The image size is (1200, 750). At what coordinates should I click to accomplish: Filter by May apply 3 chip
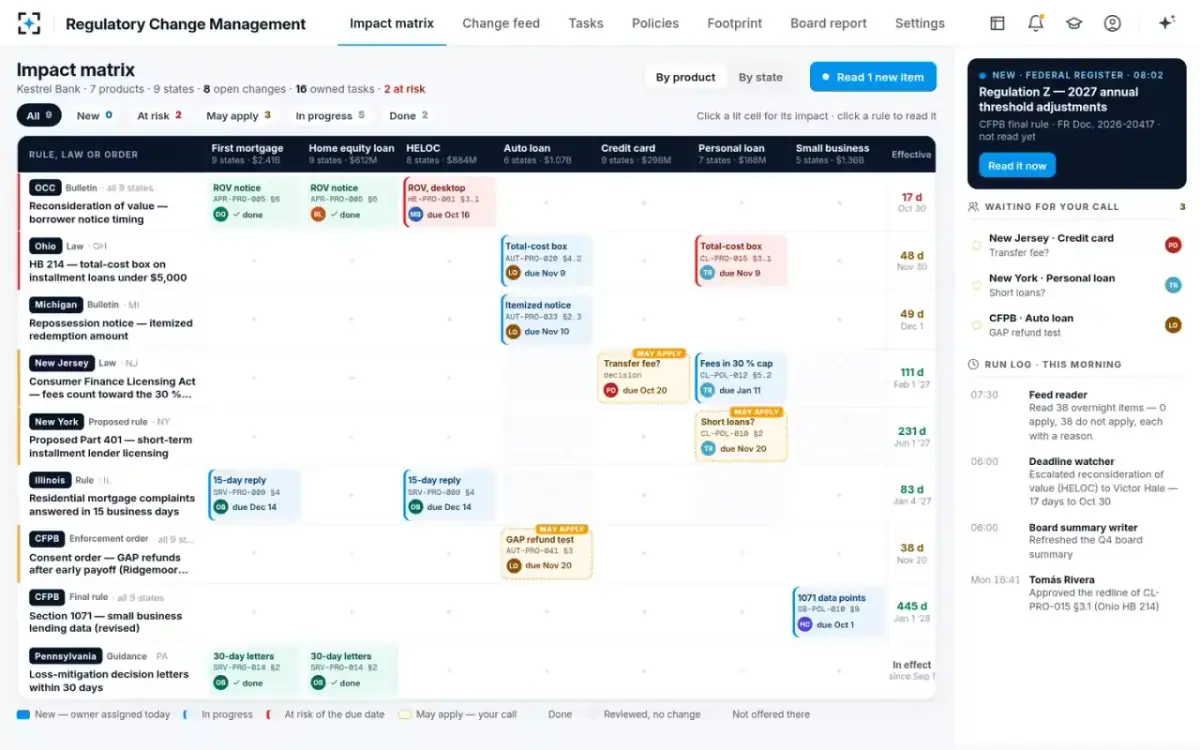point(238,116)
